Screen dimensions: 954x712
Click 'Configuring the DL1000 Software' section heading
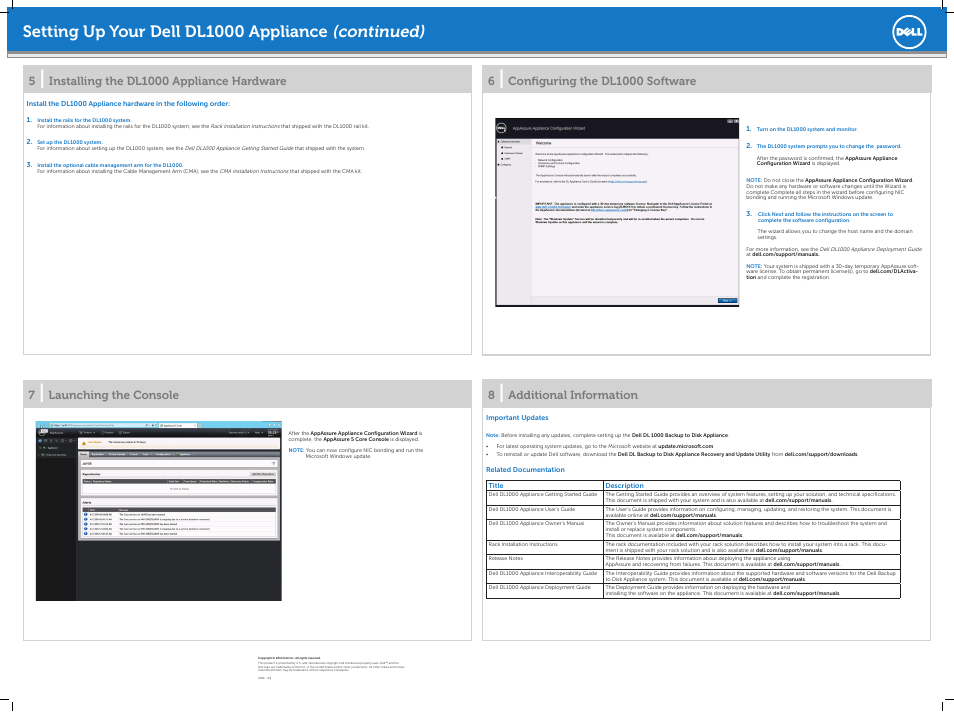(x=602, y=81)
